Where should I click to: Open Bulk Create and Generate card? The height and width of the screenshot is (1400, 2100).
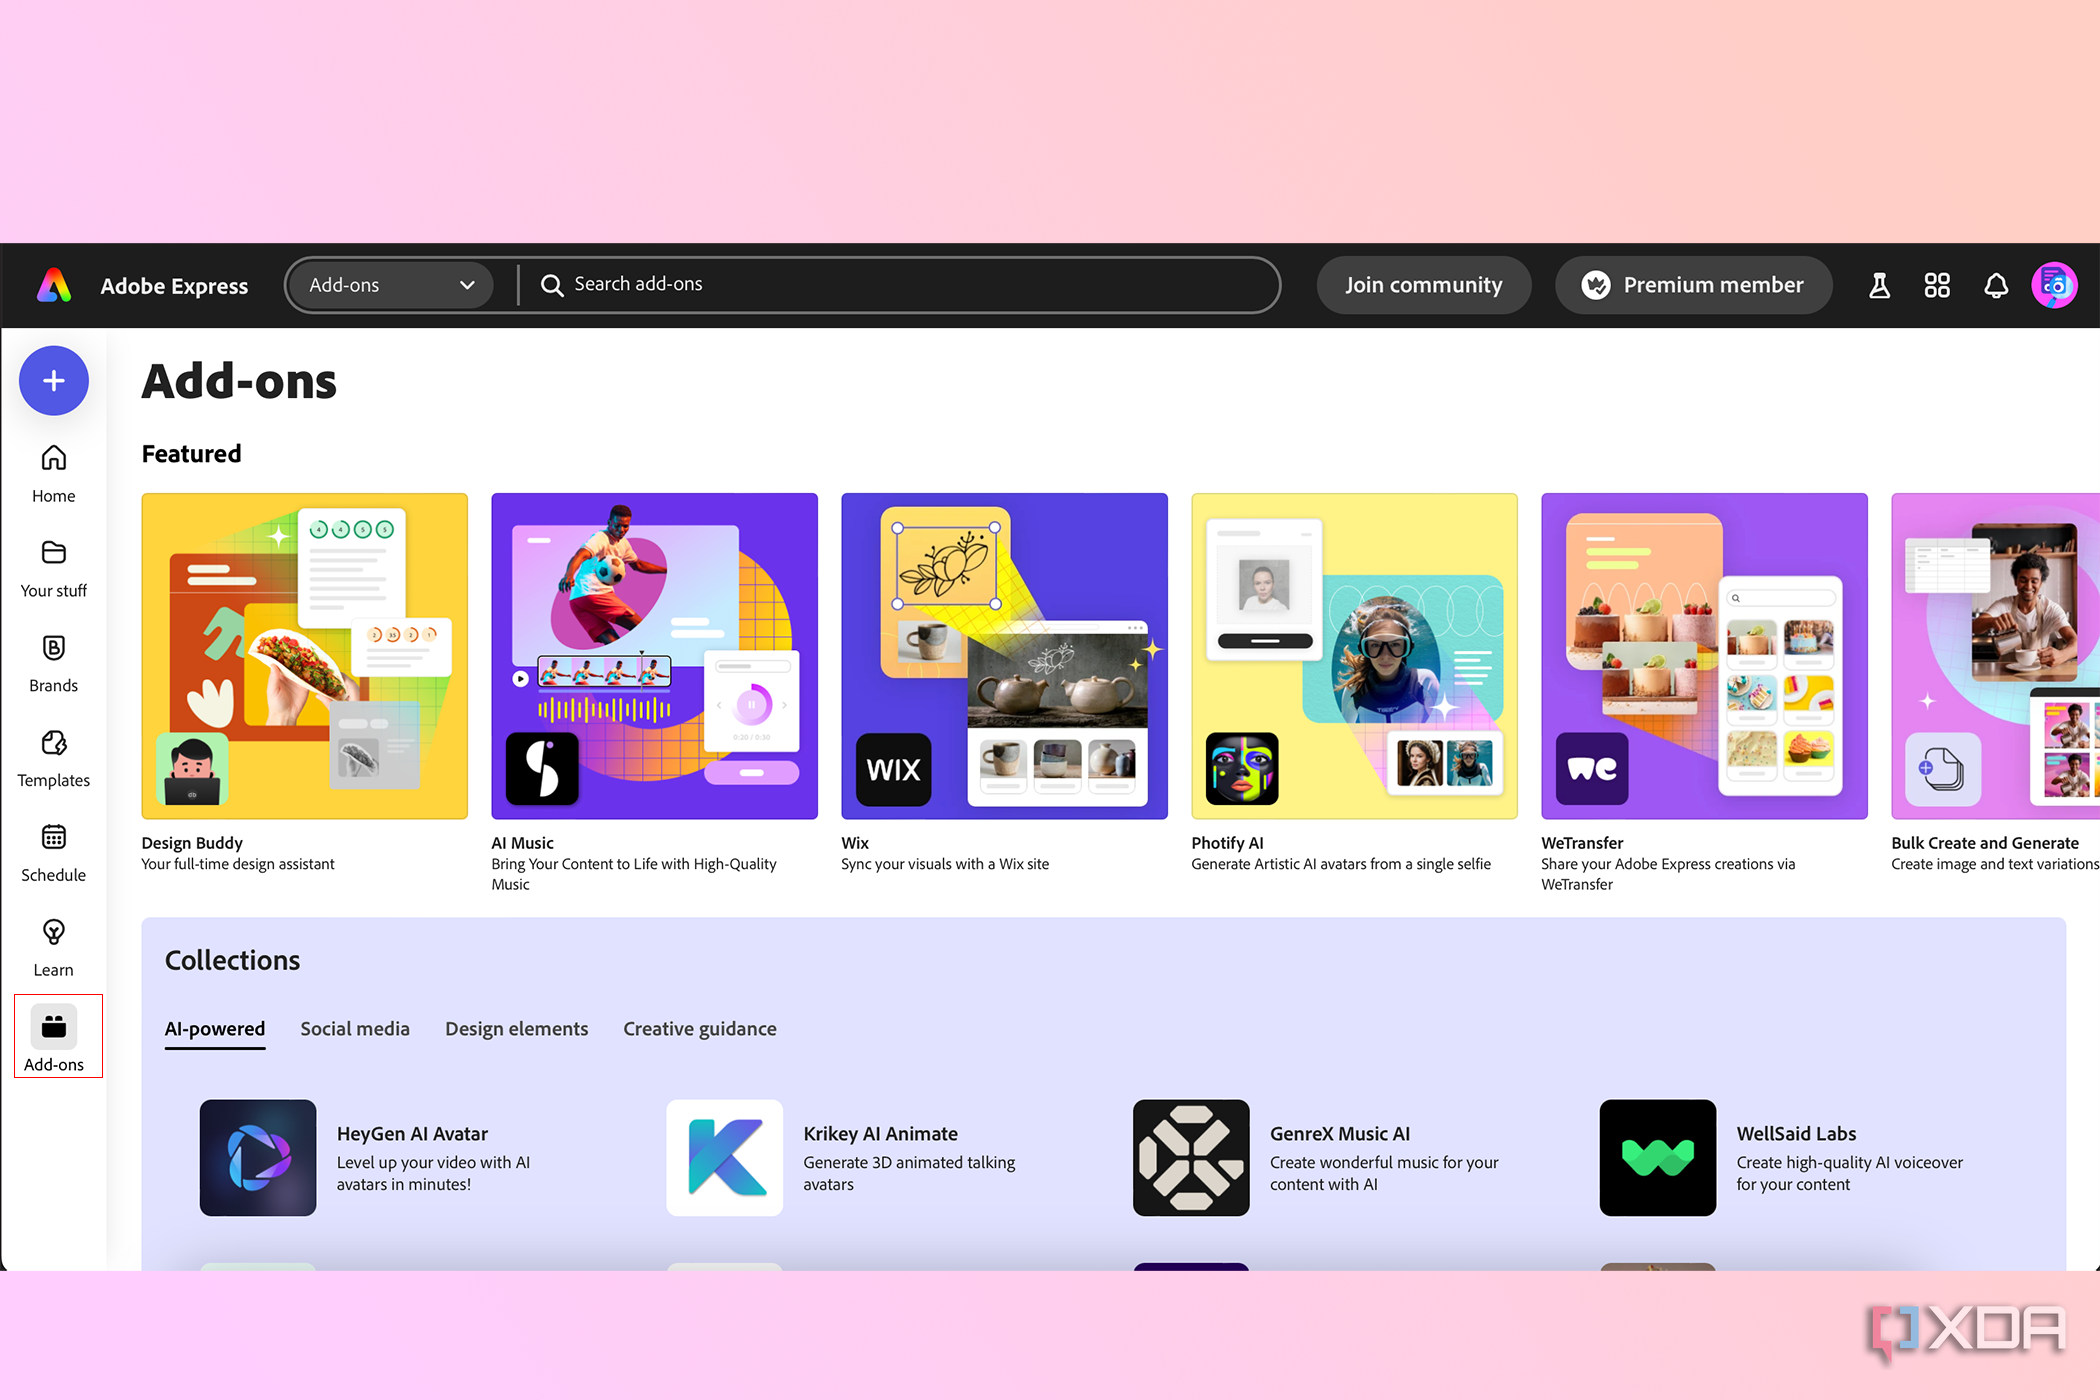tap(1996, 656)
